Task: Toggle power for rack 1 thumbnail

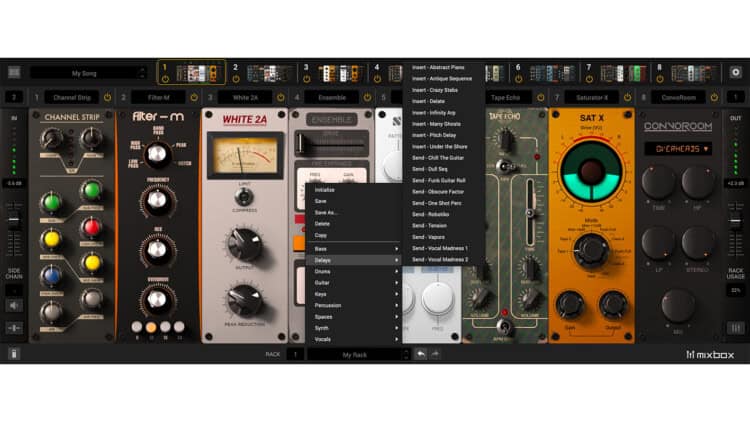Action: tap(165, 79)
